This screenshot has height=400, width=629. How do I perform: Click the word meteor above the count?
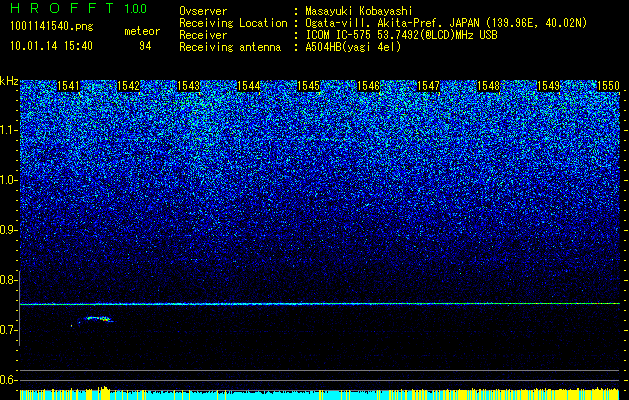[142, 31]
